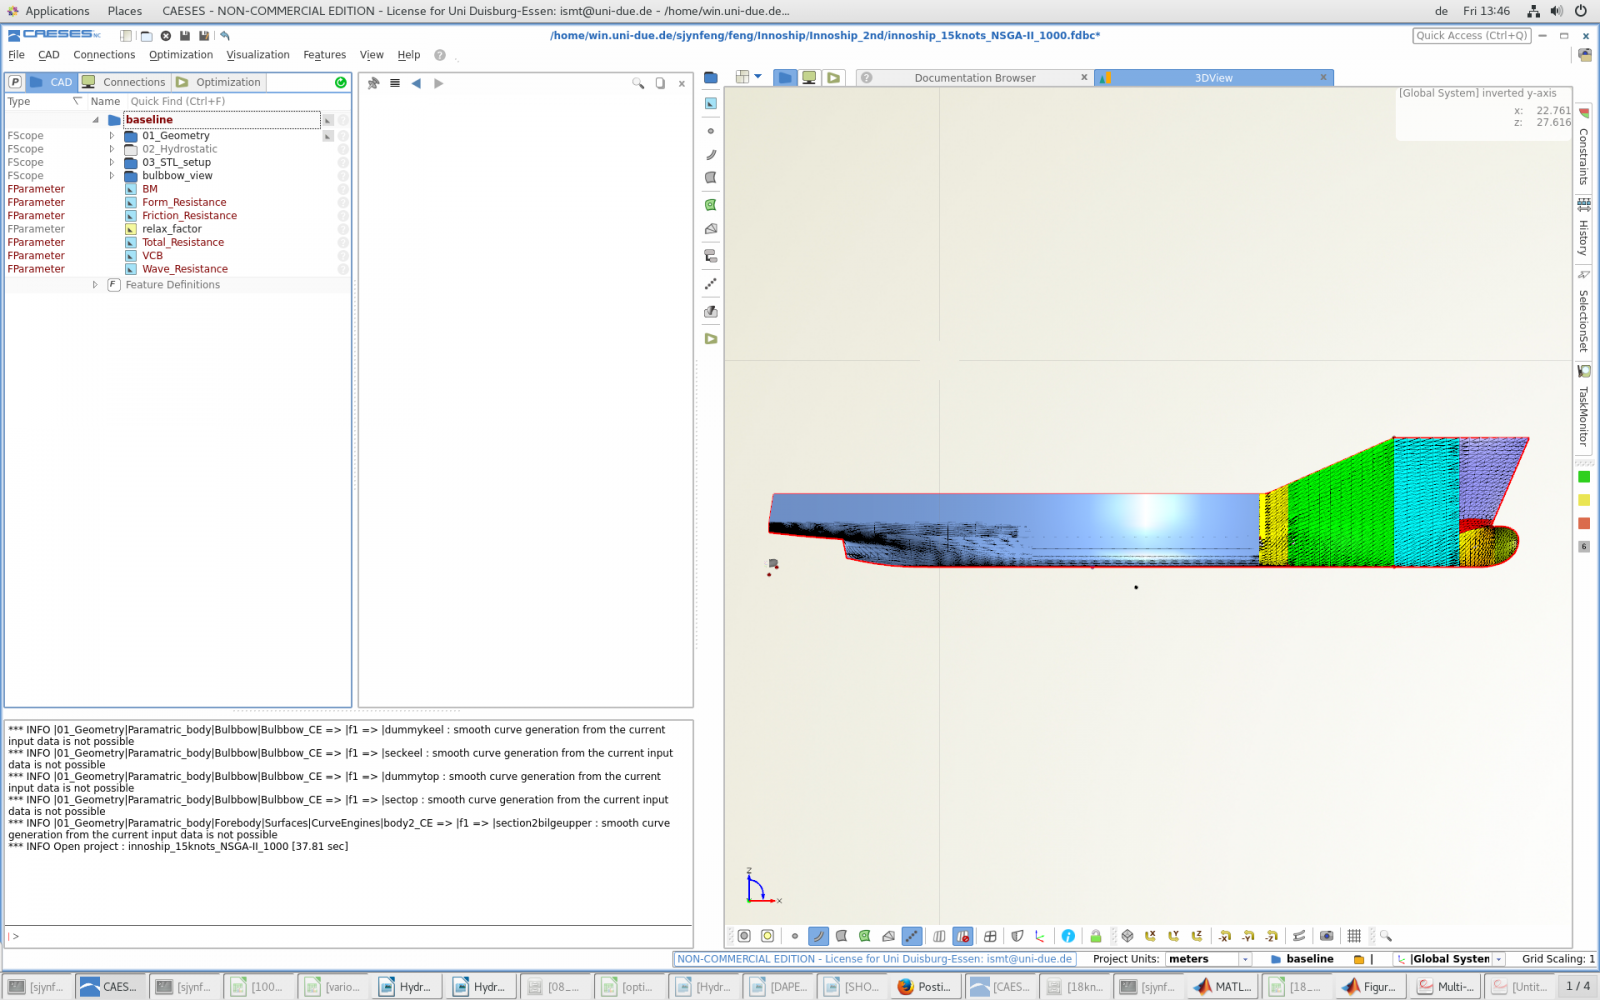1600x1000 pixels.
Task: Expand the 01_Geometry scope
Action: click(x=112, y=136)
